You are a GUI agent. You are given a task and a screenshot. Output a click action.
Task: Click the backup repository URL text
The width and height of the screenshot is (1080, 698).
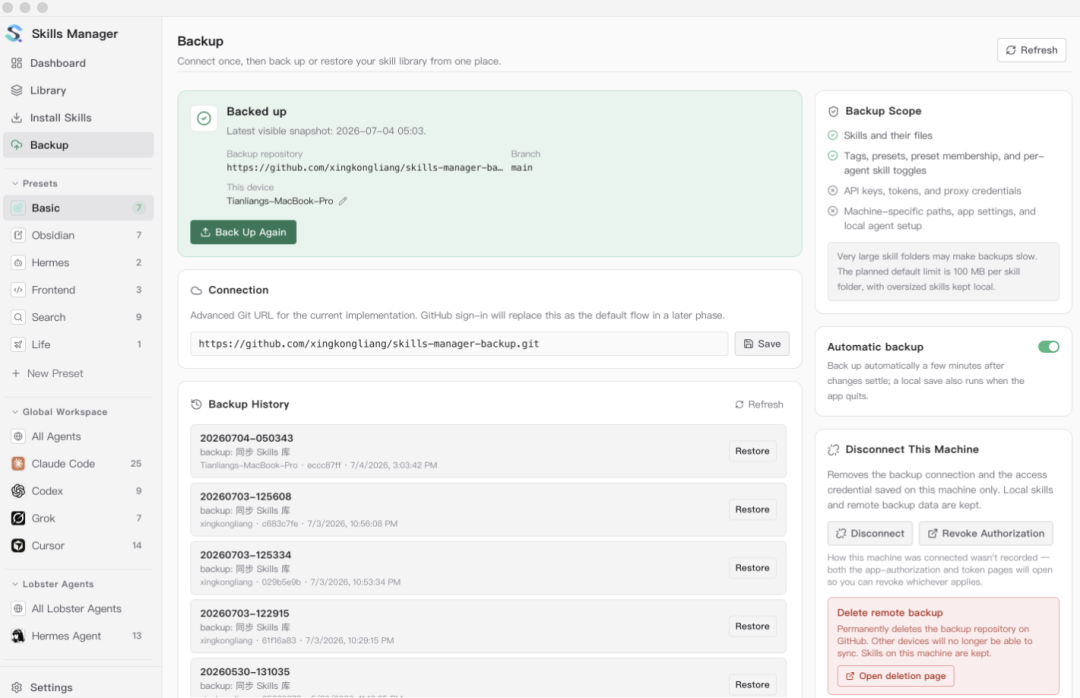364,167
